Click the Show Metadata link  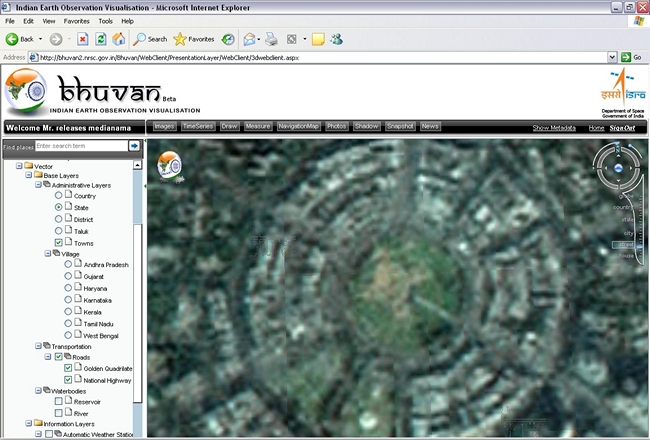pos(553,128)
